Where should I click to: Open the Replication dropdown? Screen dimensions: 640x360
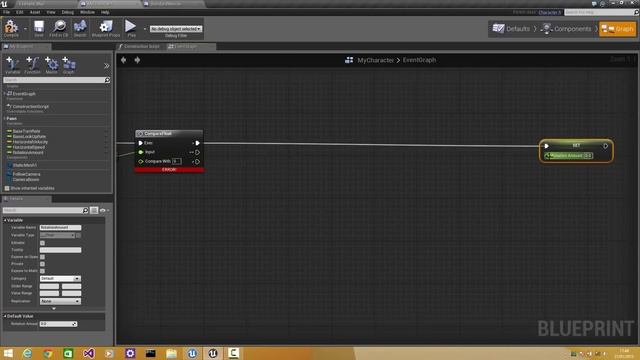60,301
